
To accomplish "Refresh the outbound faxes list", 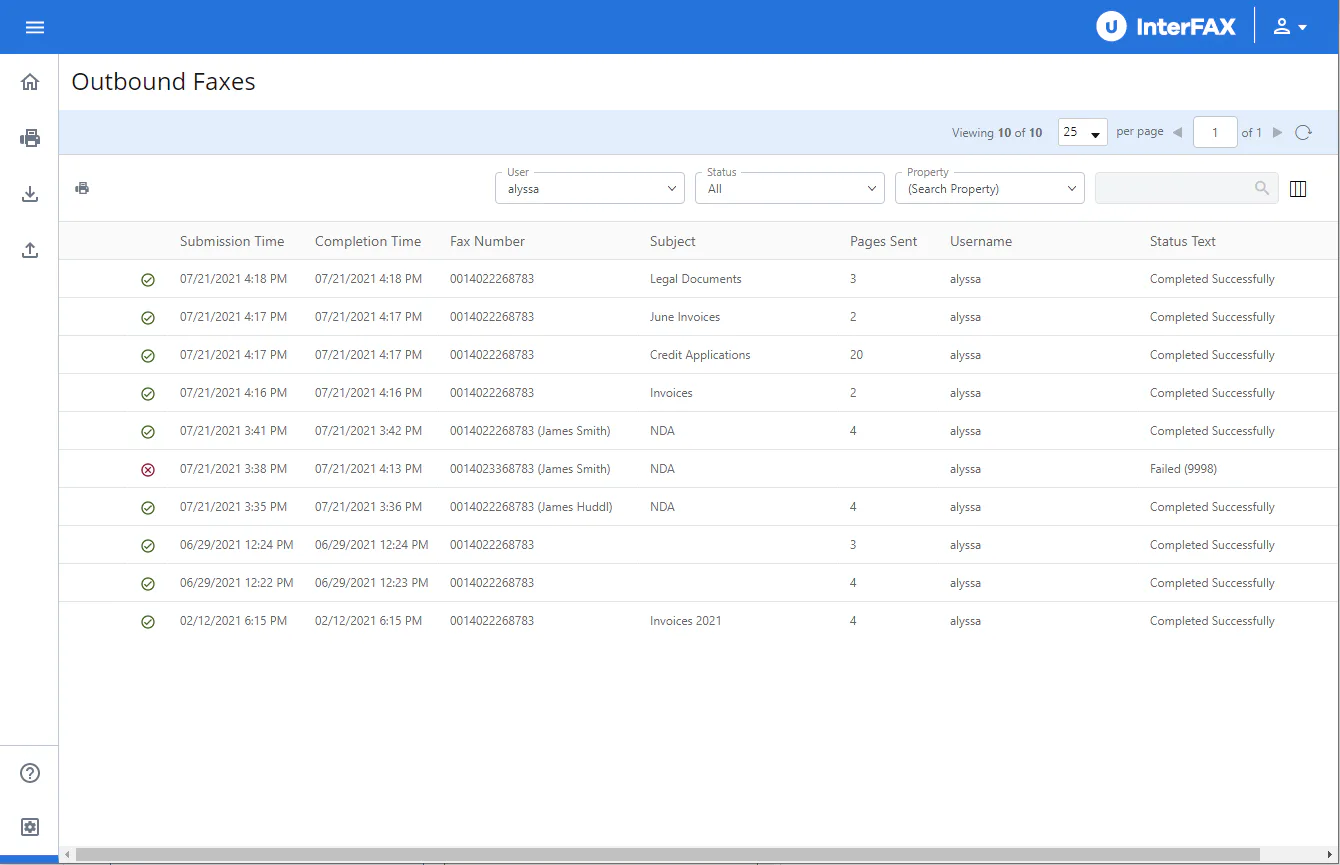I will tap(1303, 132).
